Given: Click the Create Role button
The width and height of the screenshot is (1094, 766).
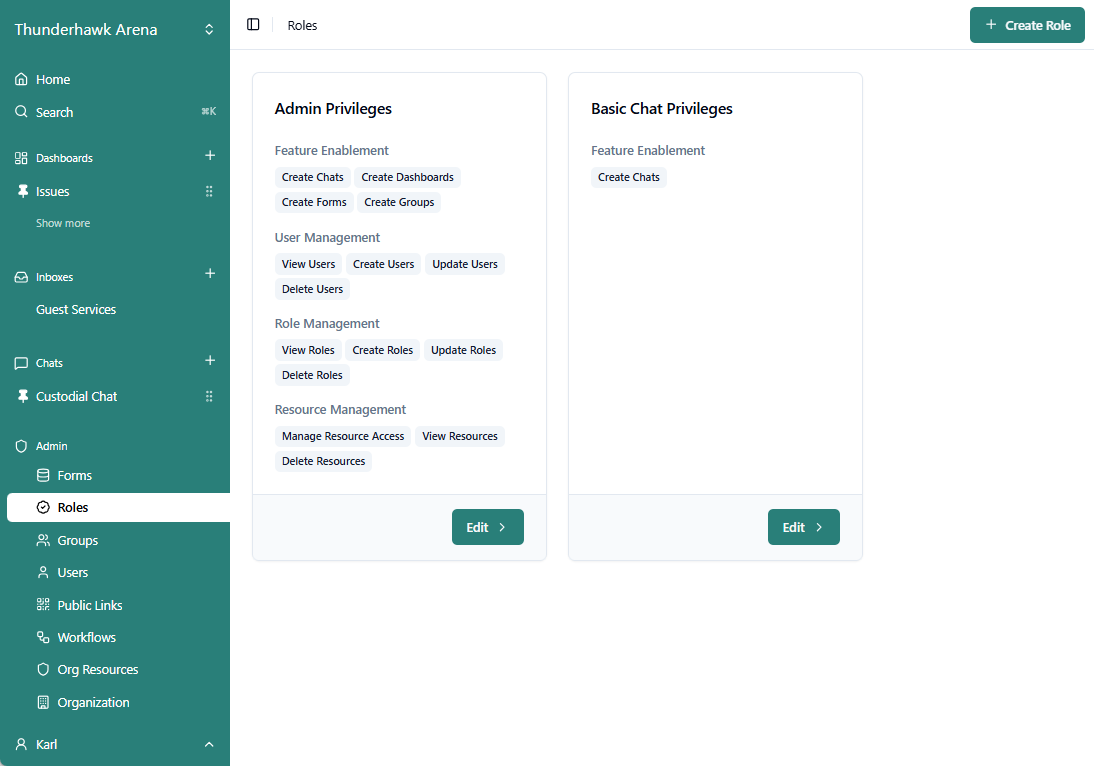Looking at the screenshot, I should [x=1027, y=25].
